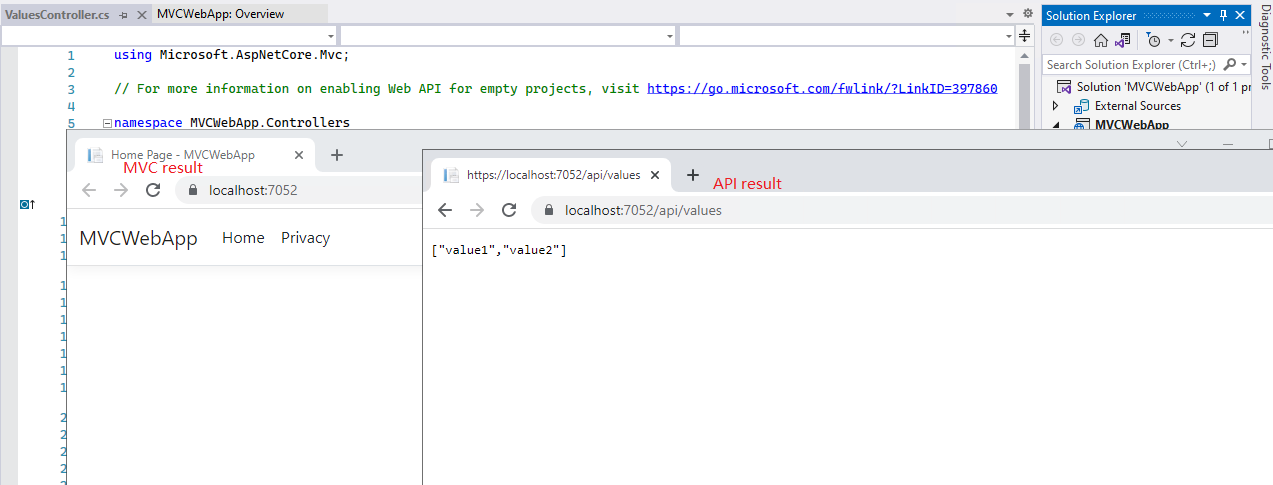This screenshot has height=485, width=1273.
Task: Go forward in Home Page browser window
Action: click(121, 190)
